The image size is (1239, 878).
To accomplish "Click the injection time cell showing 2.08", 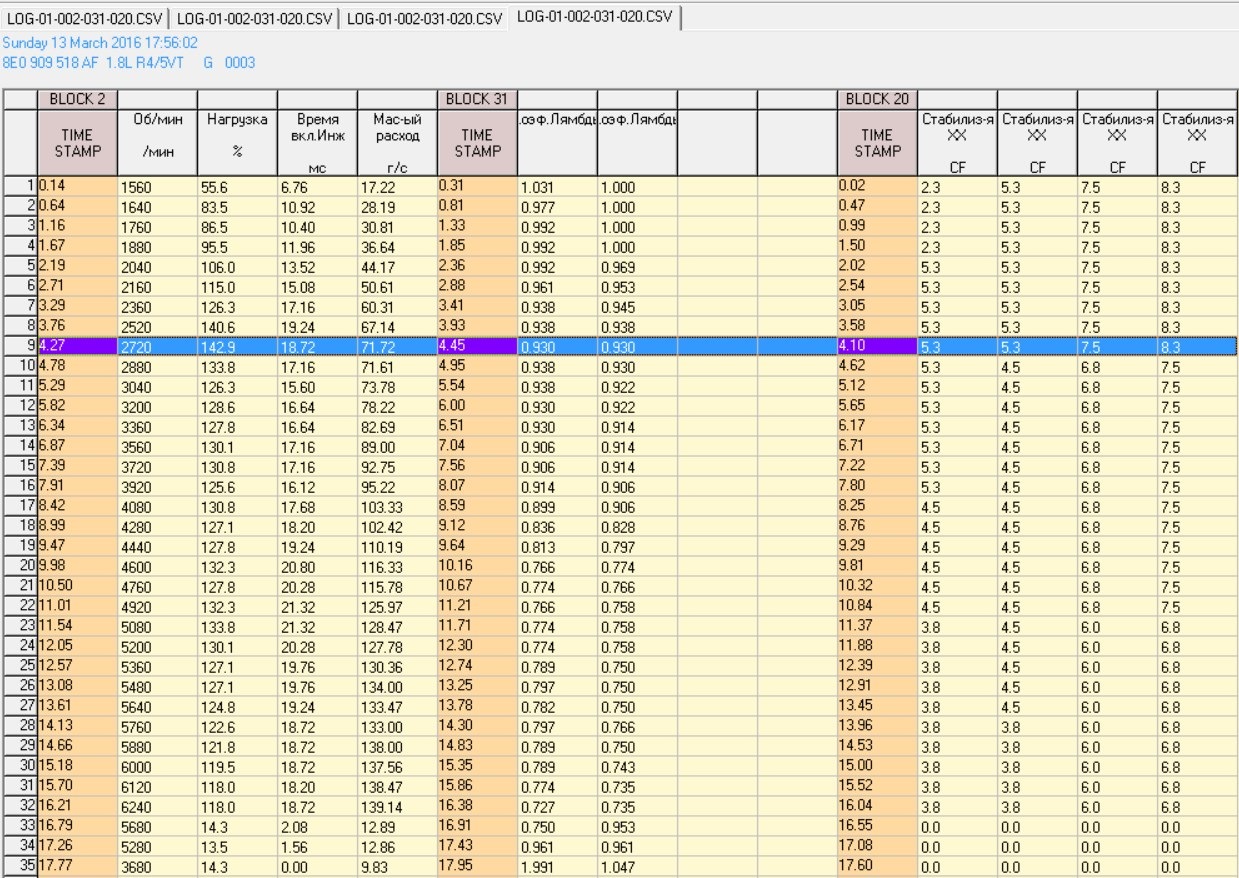I will pyautogui.click(x=318, y=827).
